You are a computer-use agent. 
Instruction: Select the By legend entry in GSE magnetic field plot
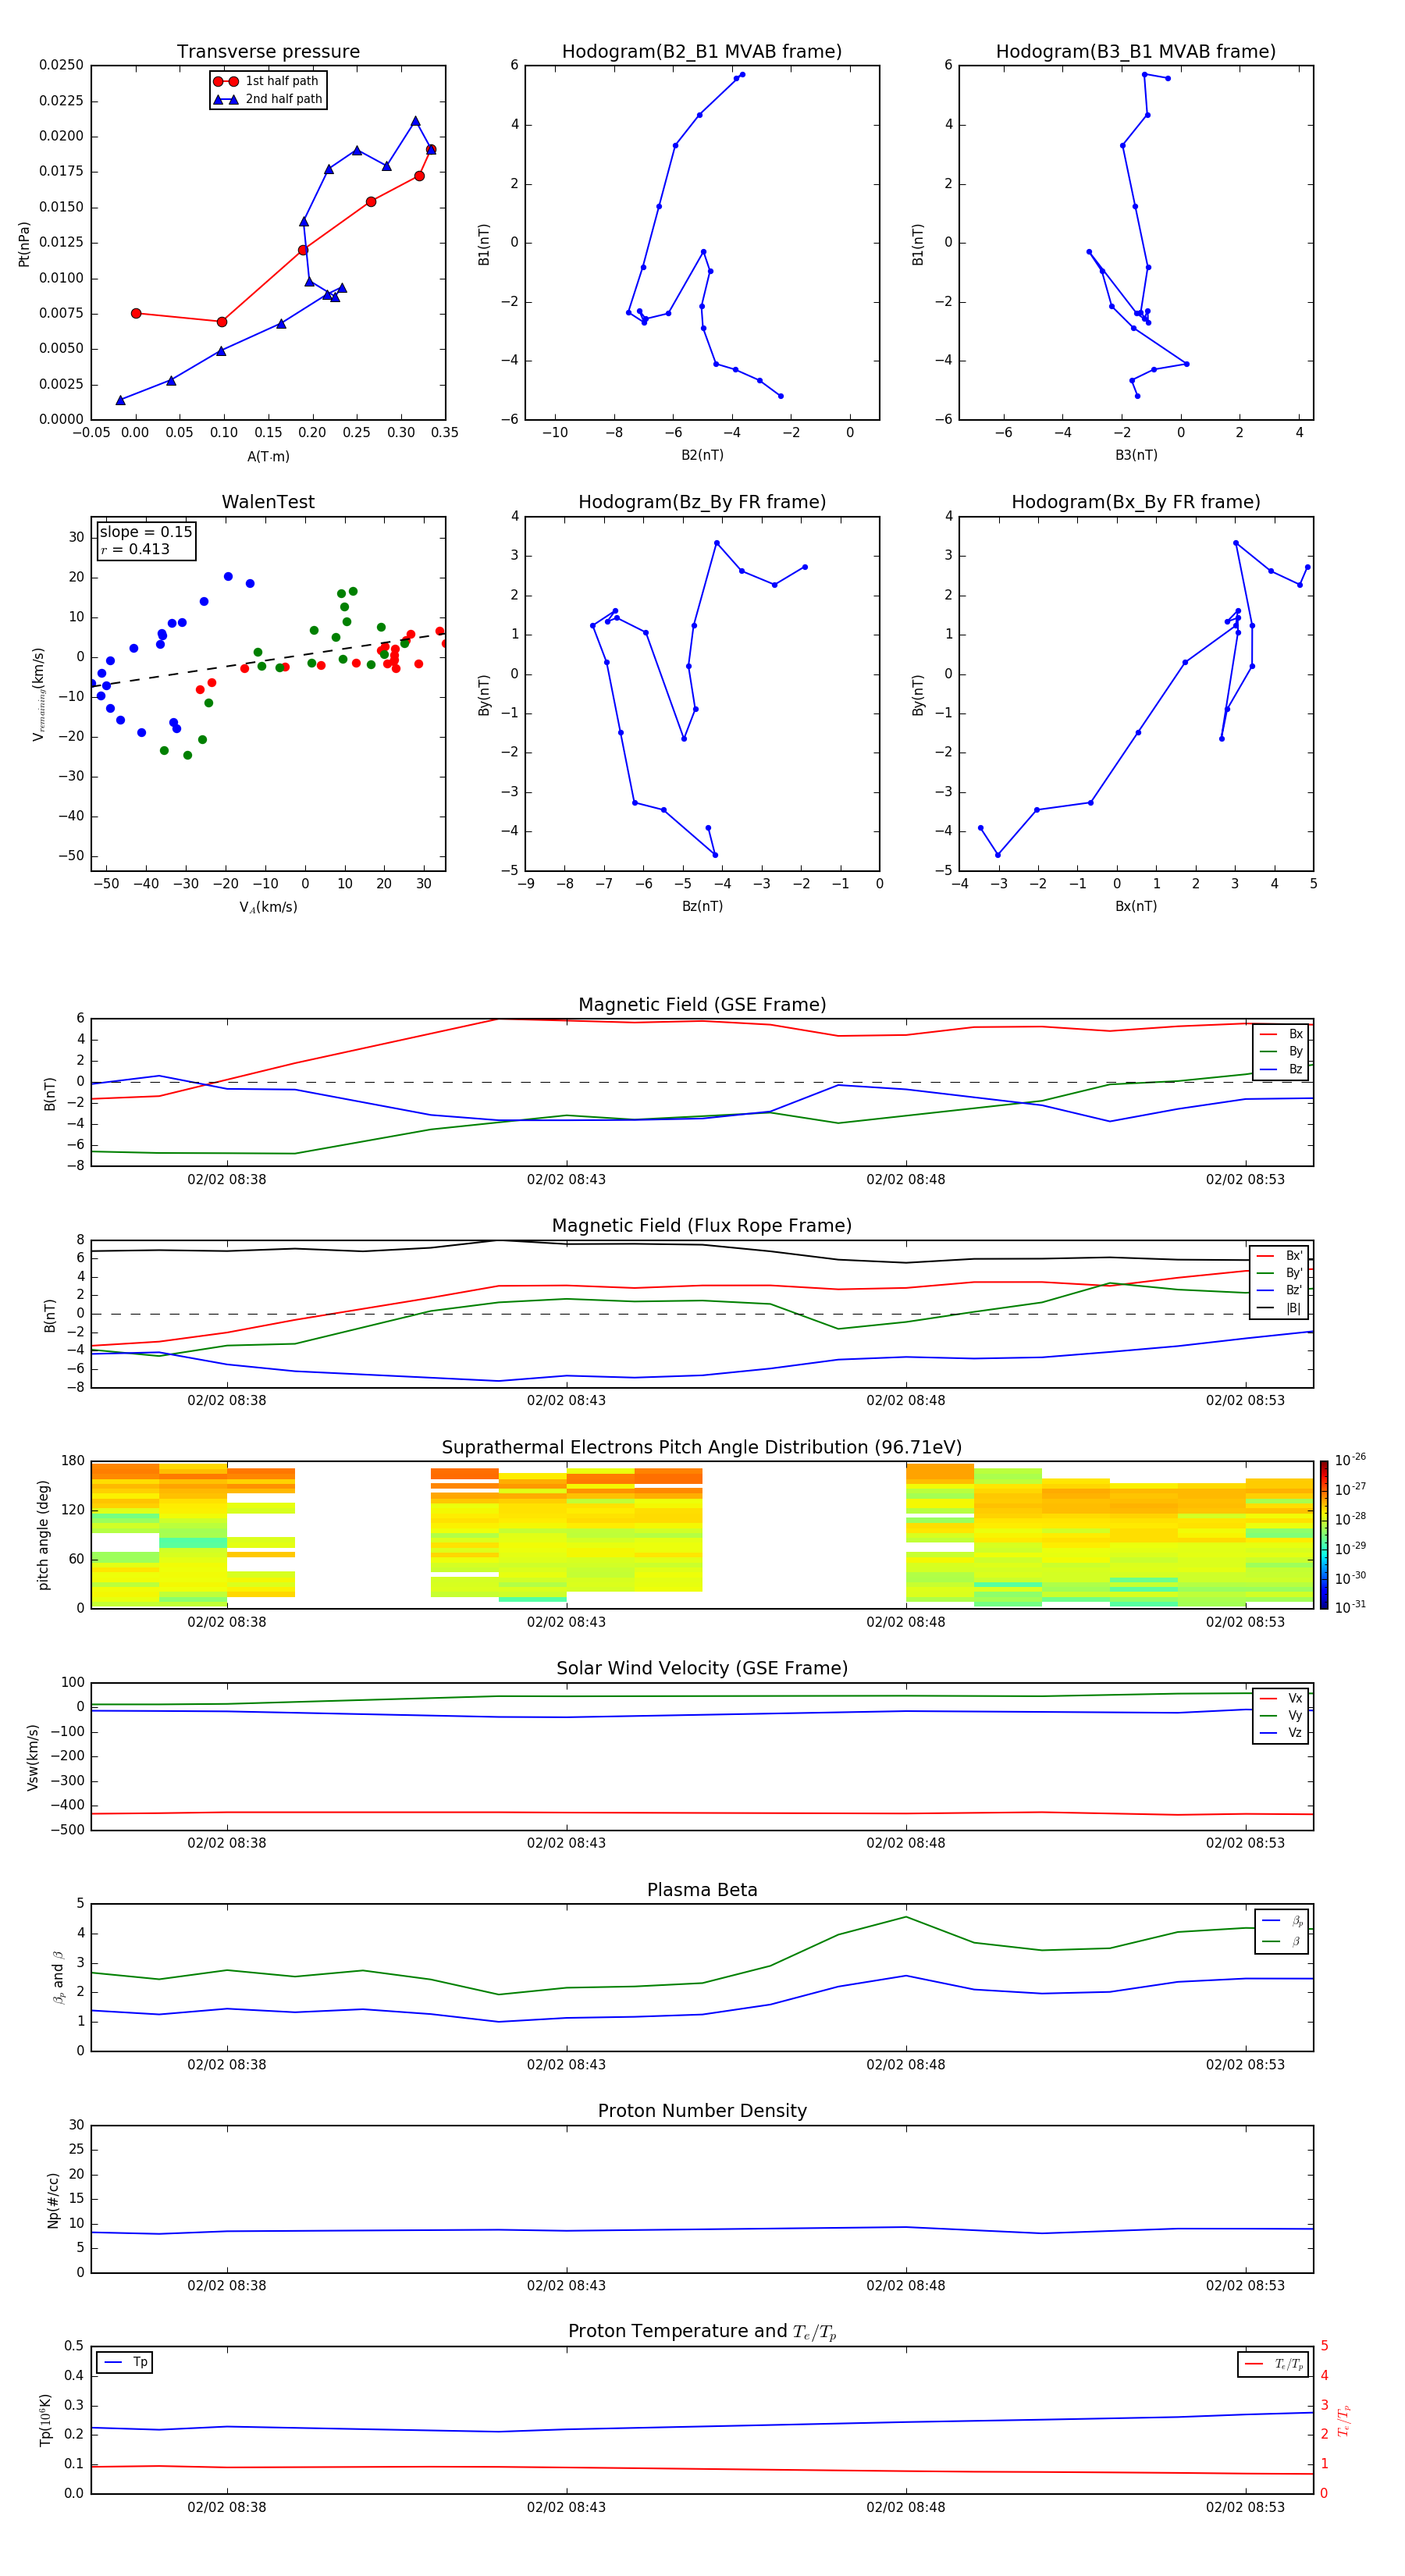pyautogui.click(x=1281, y=1051)
